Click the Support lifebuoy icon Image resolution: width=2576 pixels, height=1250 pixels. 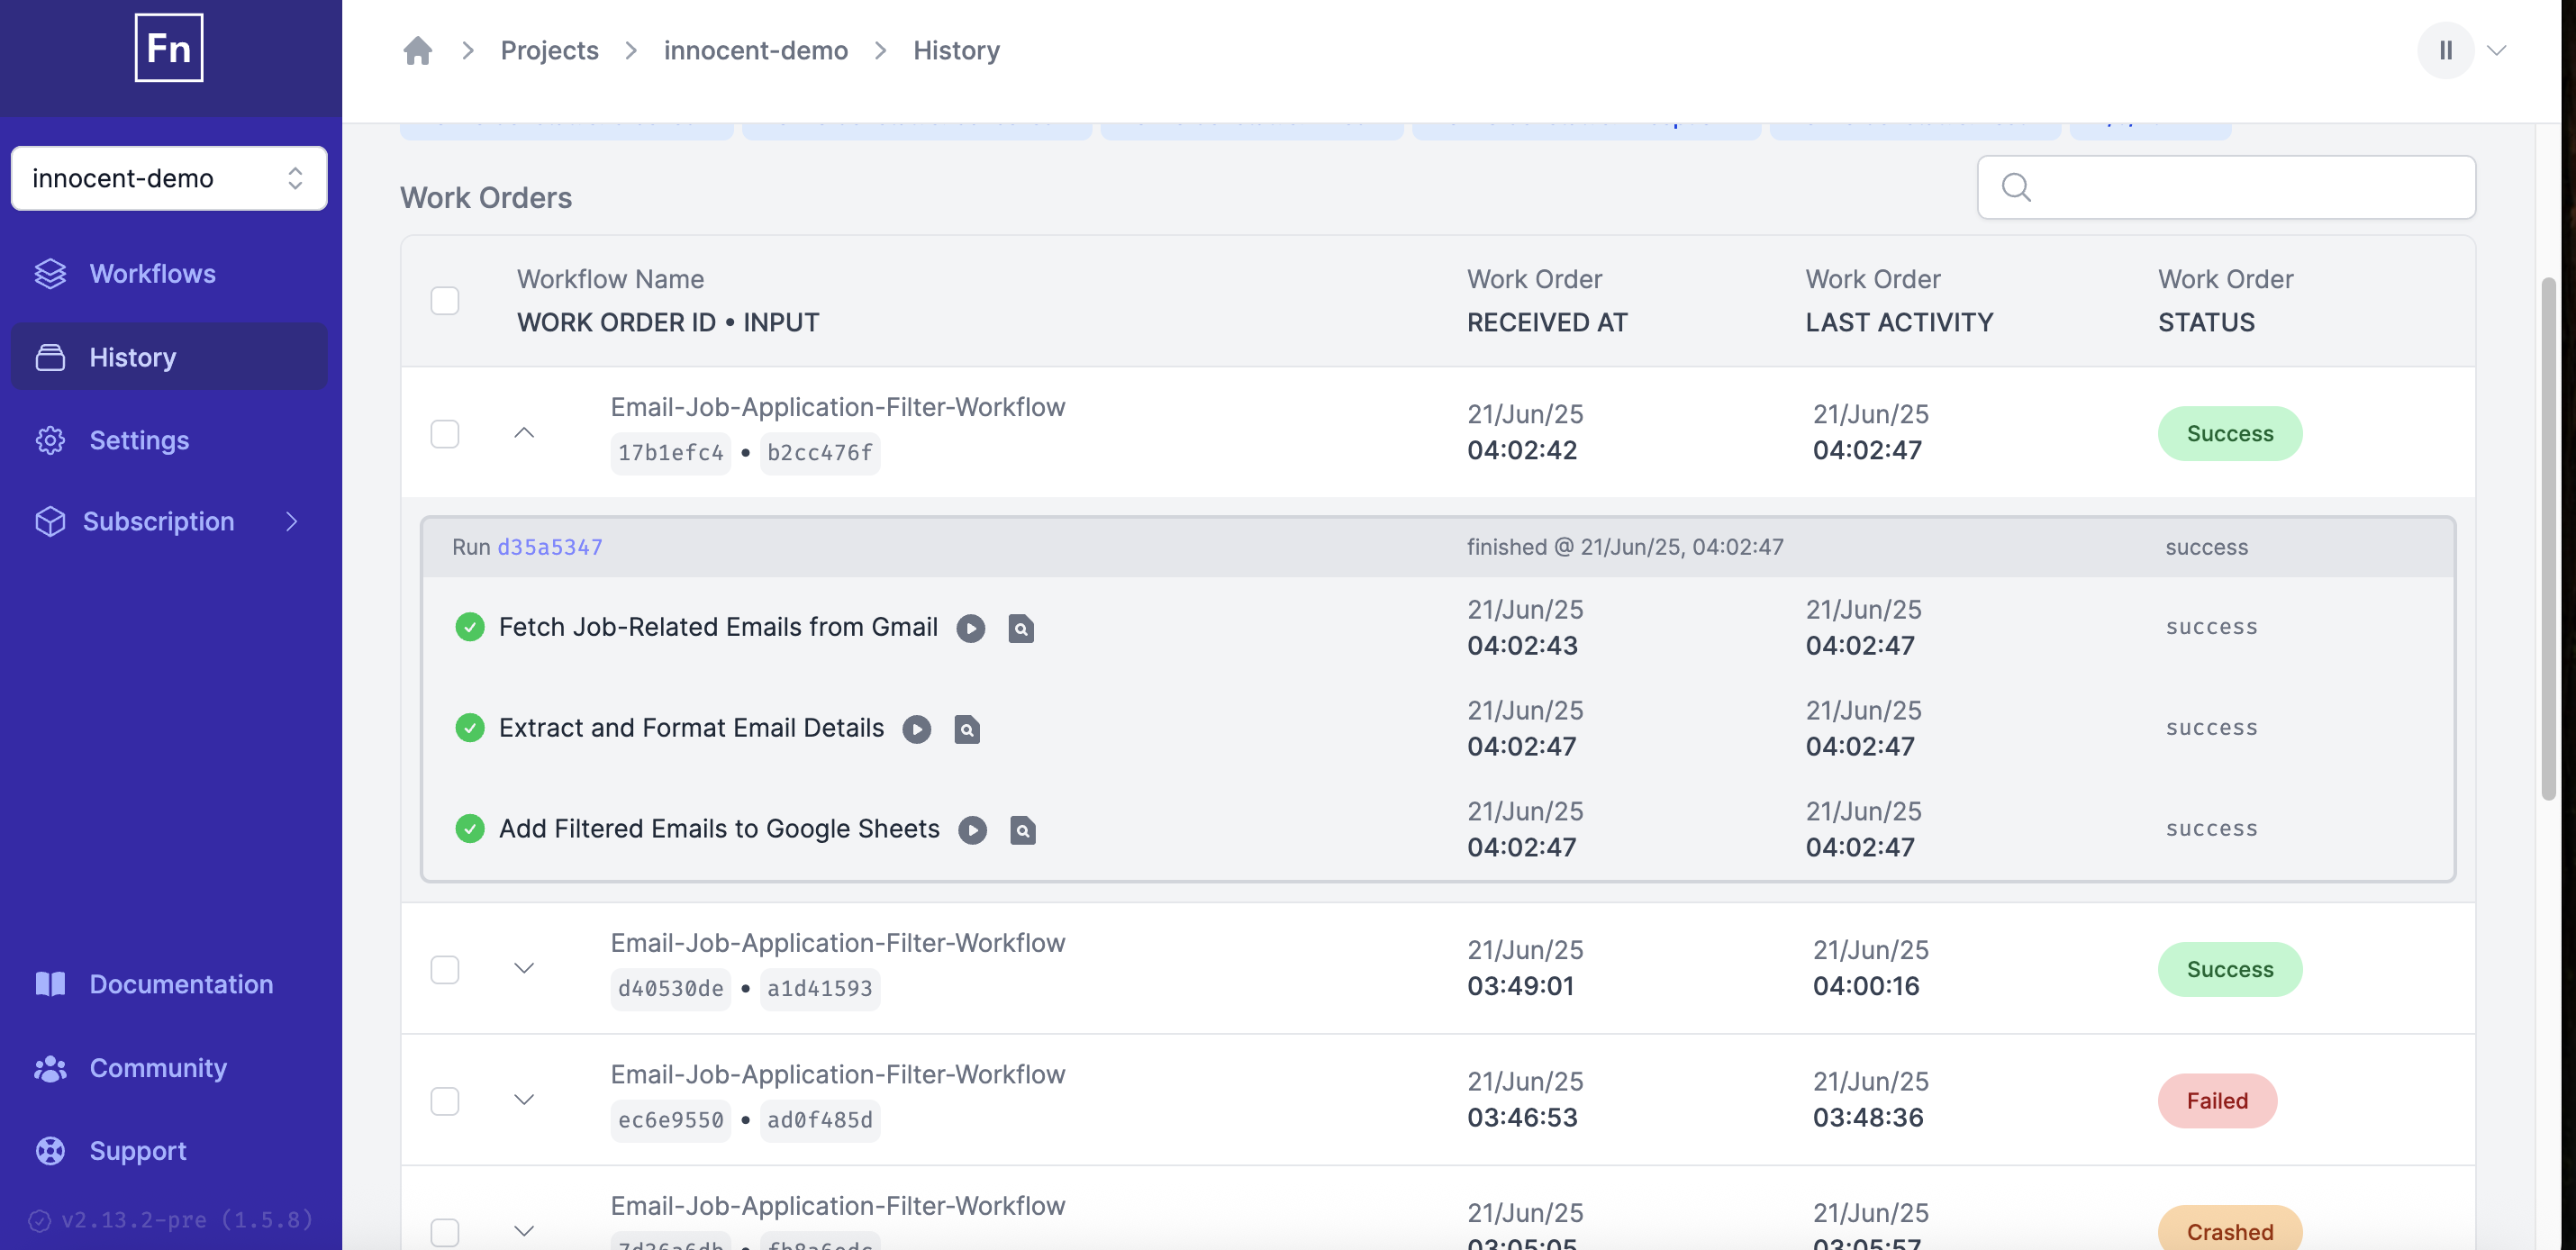pos(50,1151)
